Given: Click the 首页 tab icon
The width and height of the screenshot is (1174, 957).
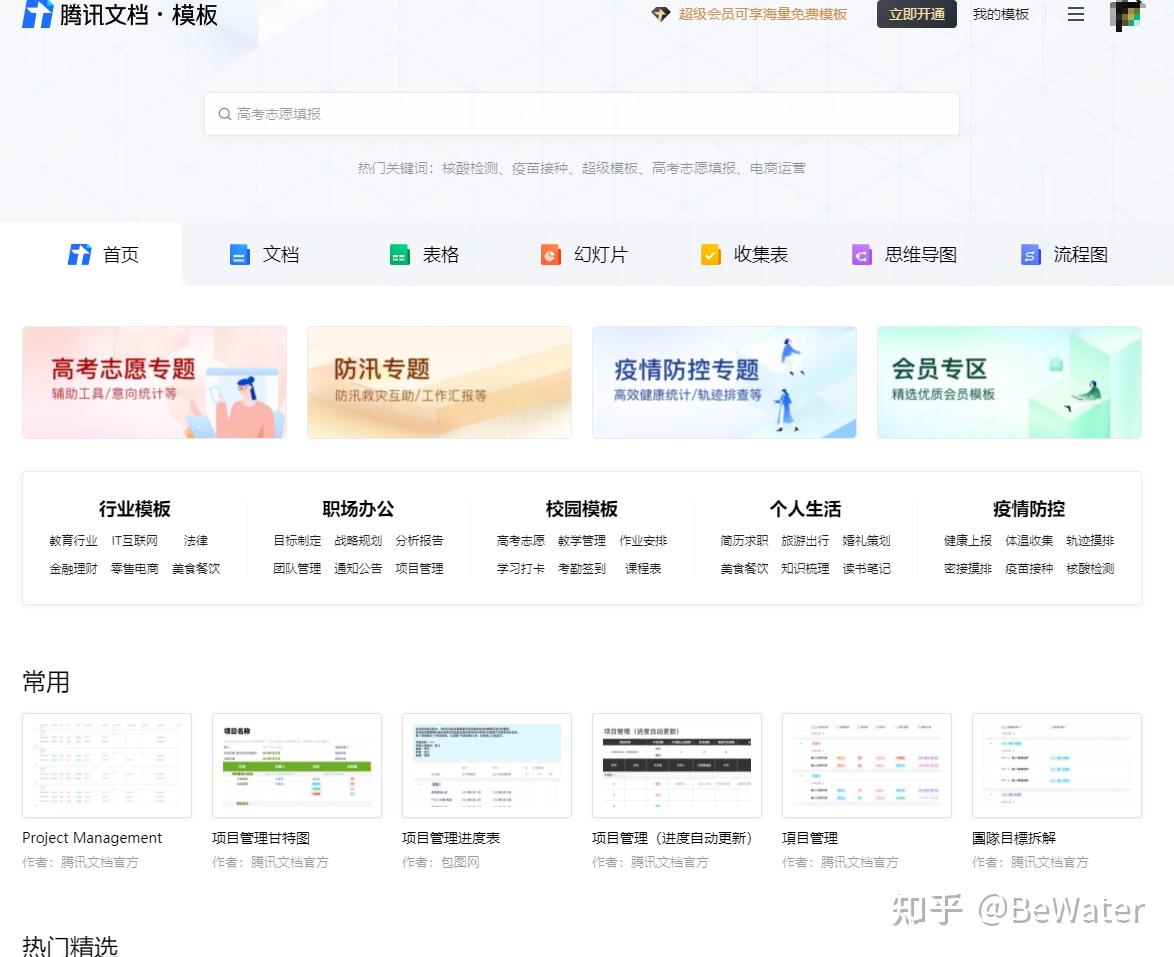Looking at the screenshot, I should coord(79,255).
